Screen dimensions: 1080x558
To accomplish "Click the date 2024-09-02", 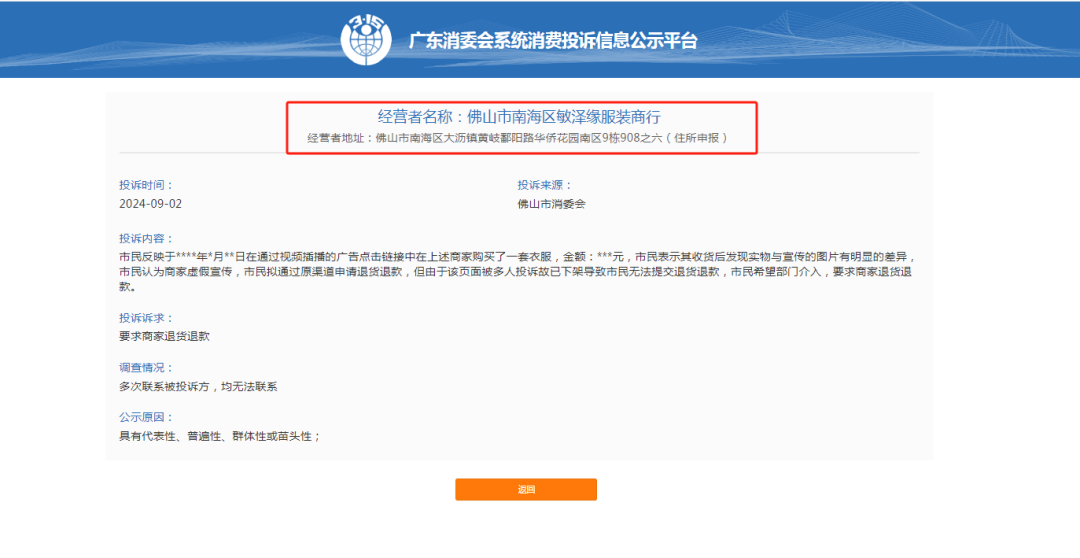I will tap(151, 205).
